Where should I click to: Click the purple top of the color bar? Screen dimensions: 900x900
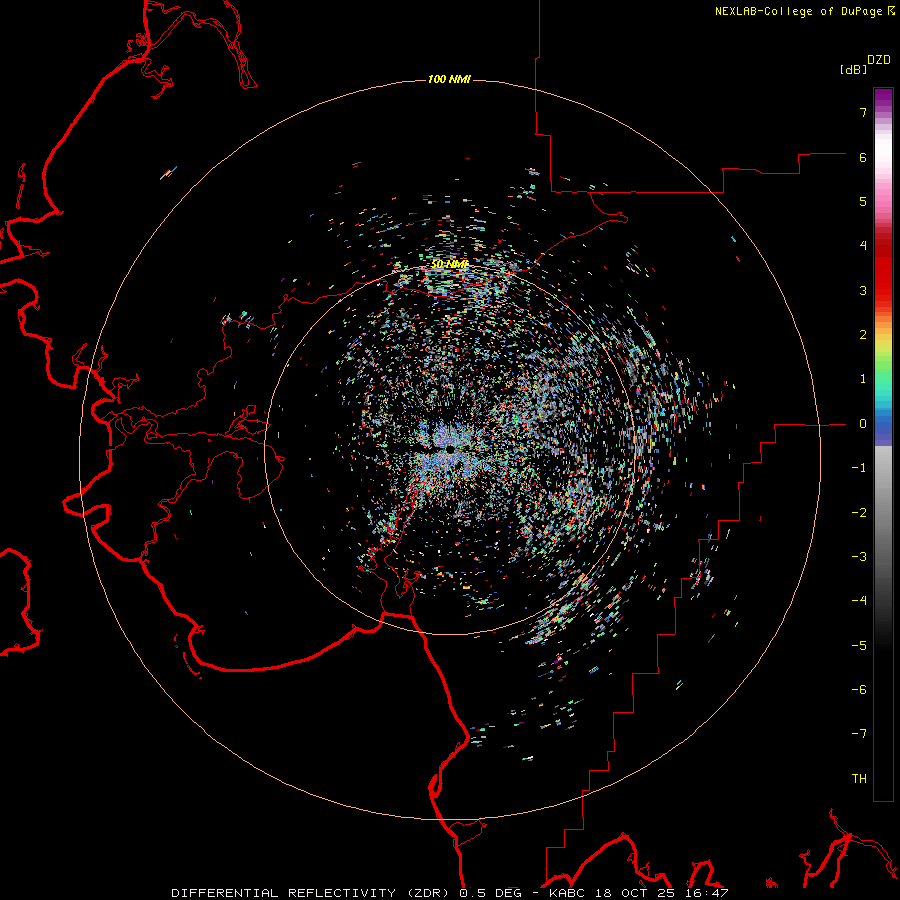point(883,98)
